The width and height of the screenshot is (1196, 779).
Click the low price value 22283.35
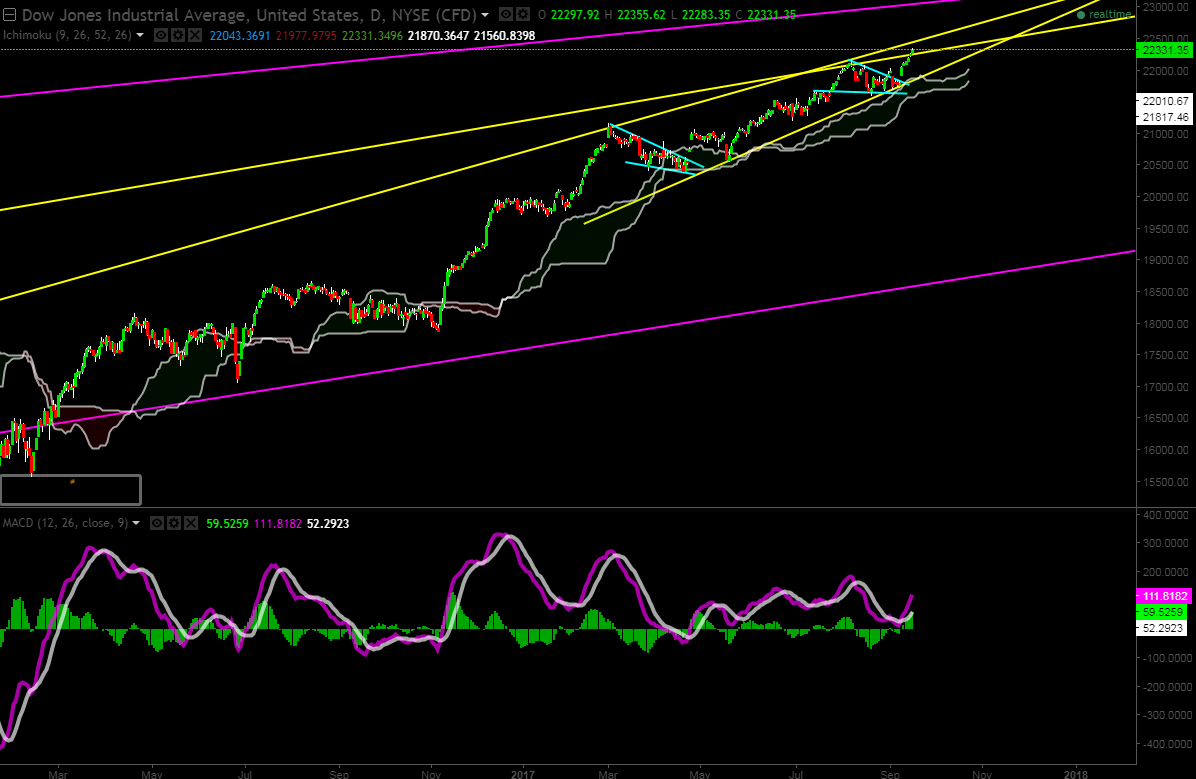pos(706,14)
